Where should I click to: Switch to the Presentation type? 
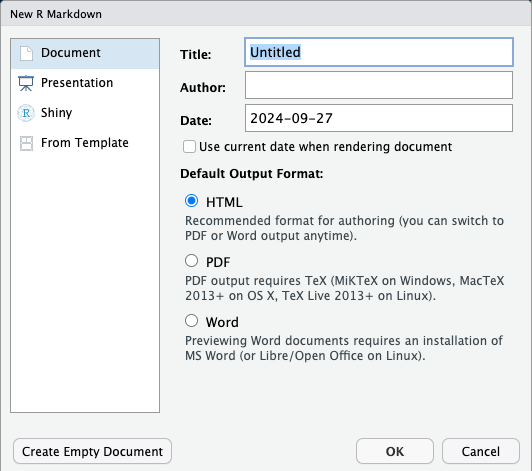85,83
